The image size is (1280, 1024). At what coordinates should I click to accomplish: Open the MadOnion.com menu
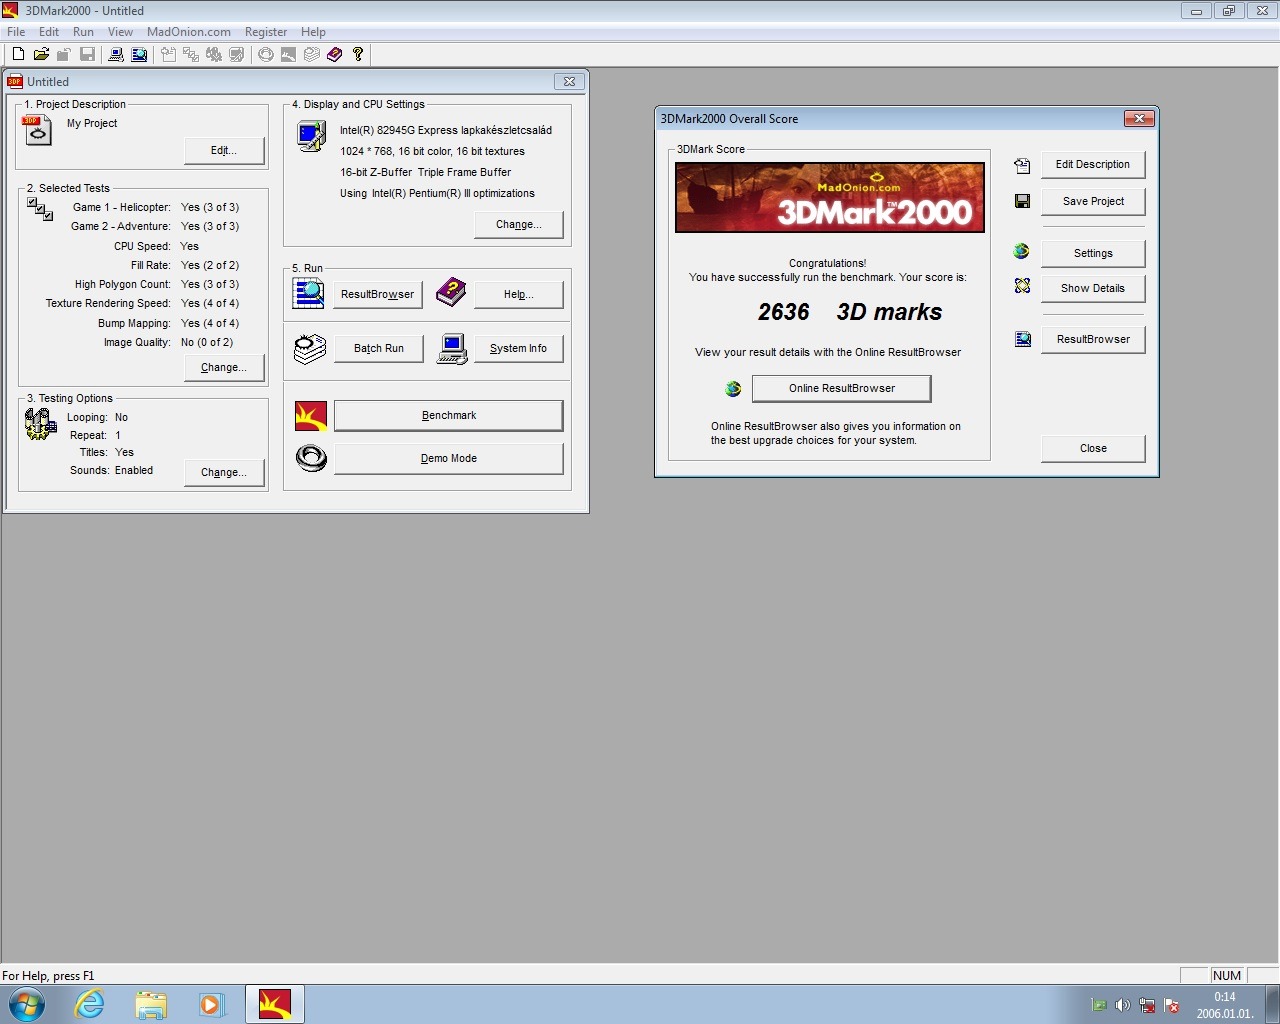point(189,32)
